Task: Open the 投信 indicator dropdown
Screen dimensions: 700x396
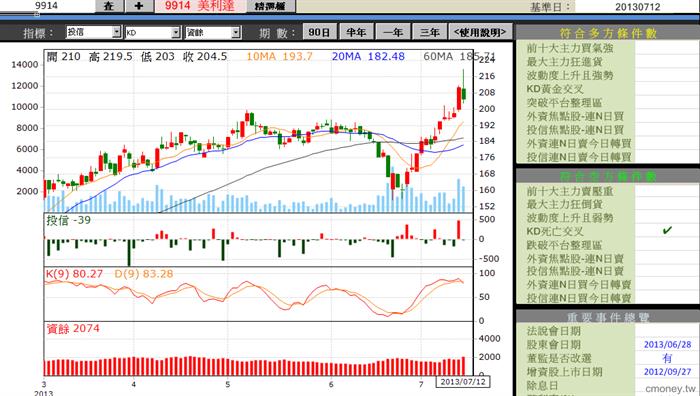Action: click(93, 32)
